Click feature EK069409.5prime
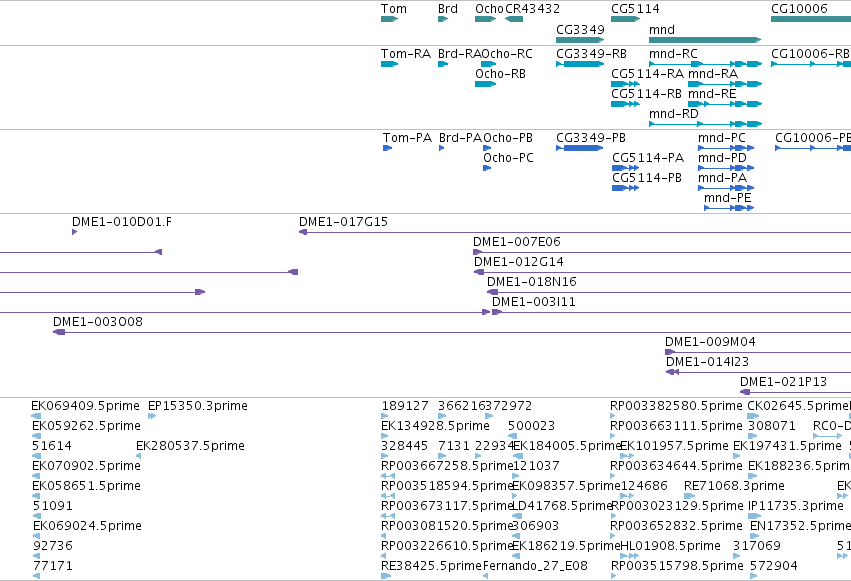851x581 pixels. click(x=36, y=416)
